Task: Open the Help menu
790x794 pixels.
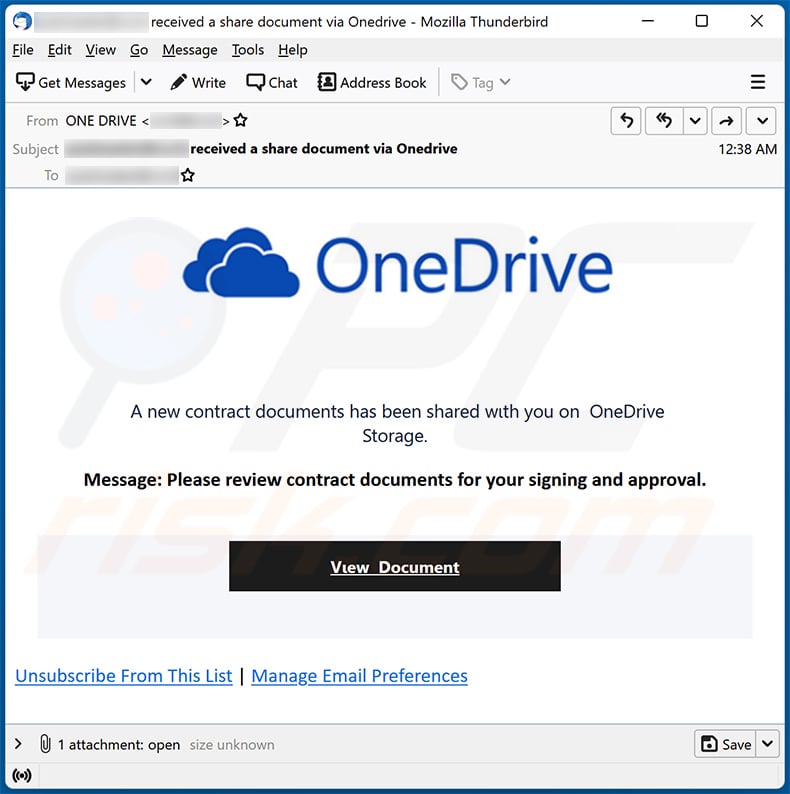Action: coord(293,50)
